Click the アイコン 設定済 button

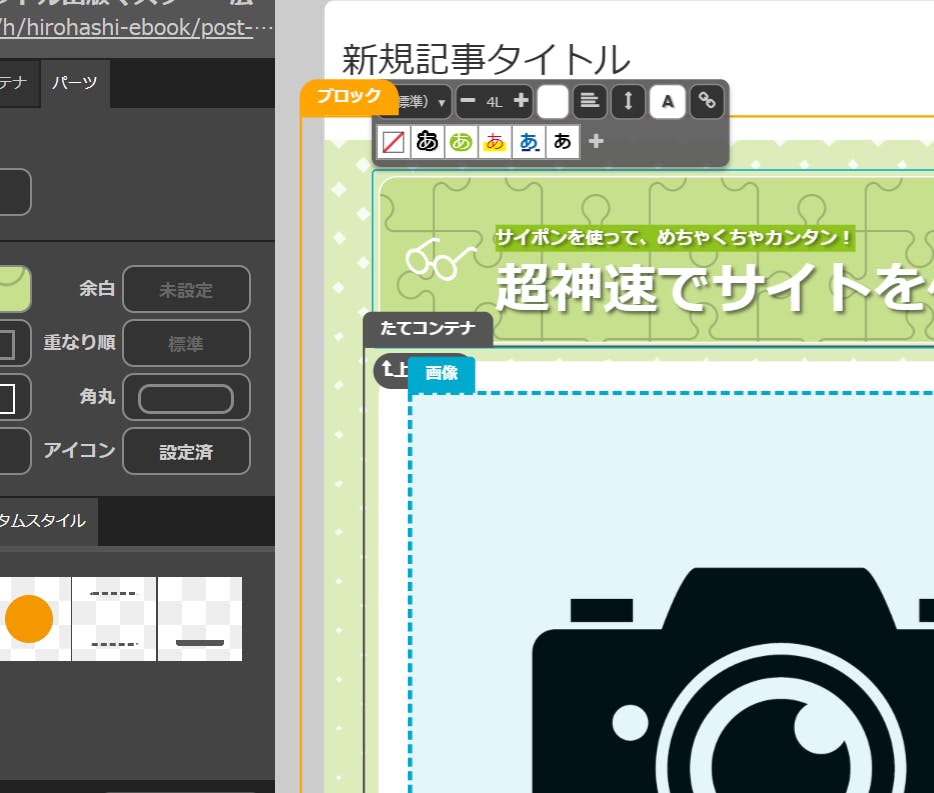tap(186, 452)
